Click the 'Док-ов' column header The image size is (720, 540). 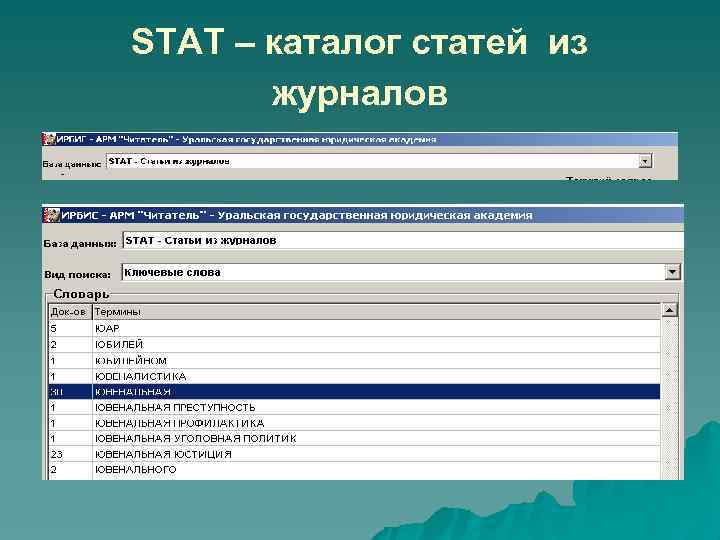pyautogui.click(x=70, y=312)
